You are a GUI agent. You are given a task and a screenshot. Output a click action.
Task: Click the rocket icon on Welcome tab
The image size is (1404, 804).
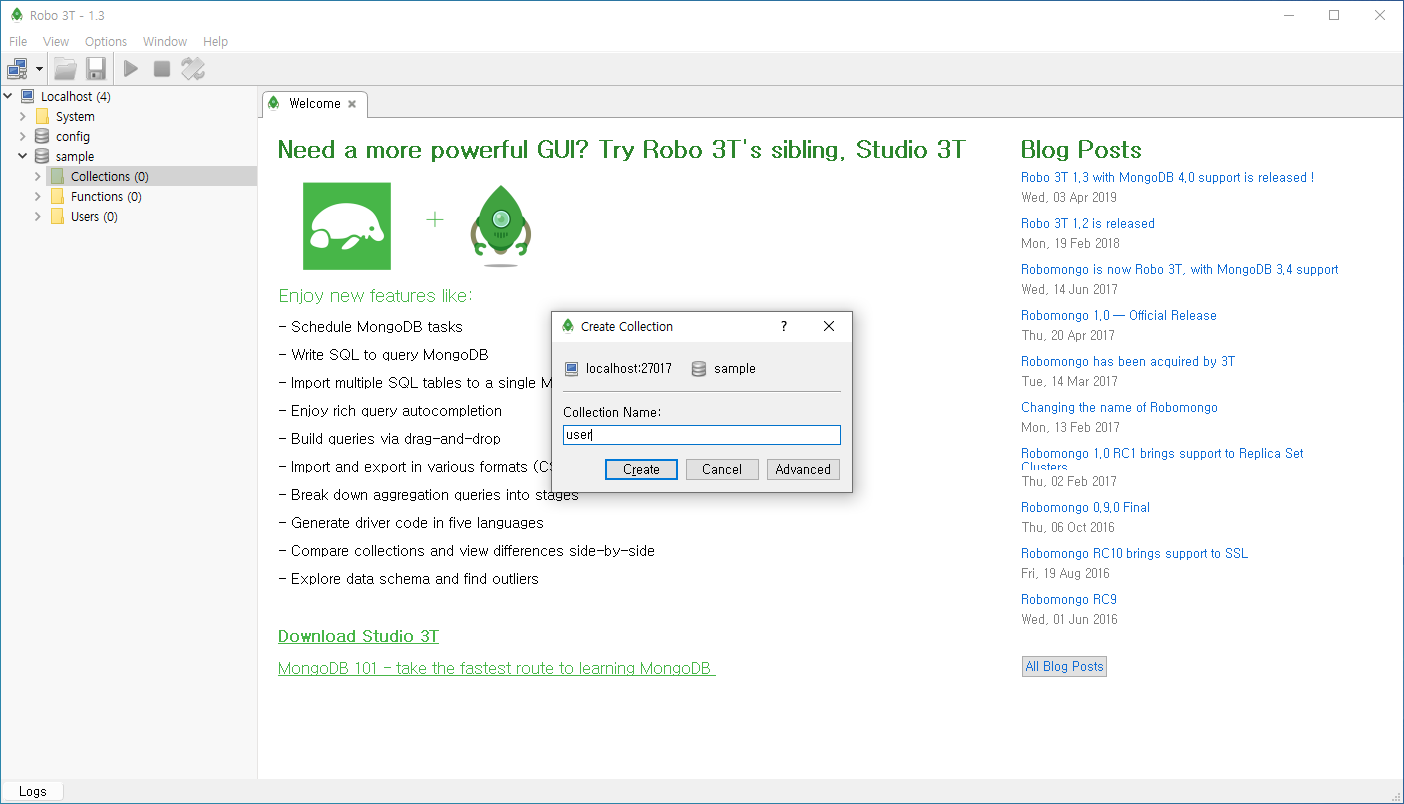pos(274,103)
